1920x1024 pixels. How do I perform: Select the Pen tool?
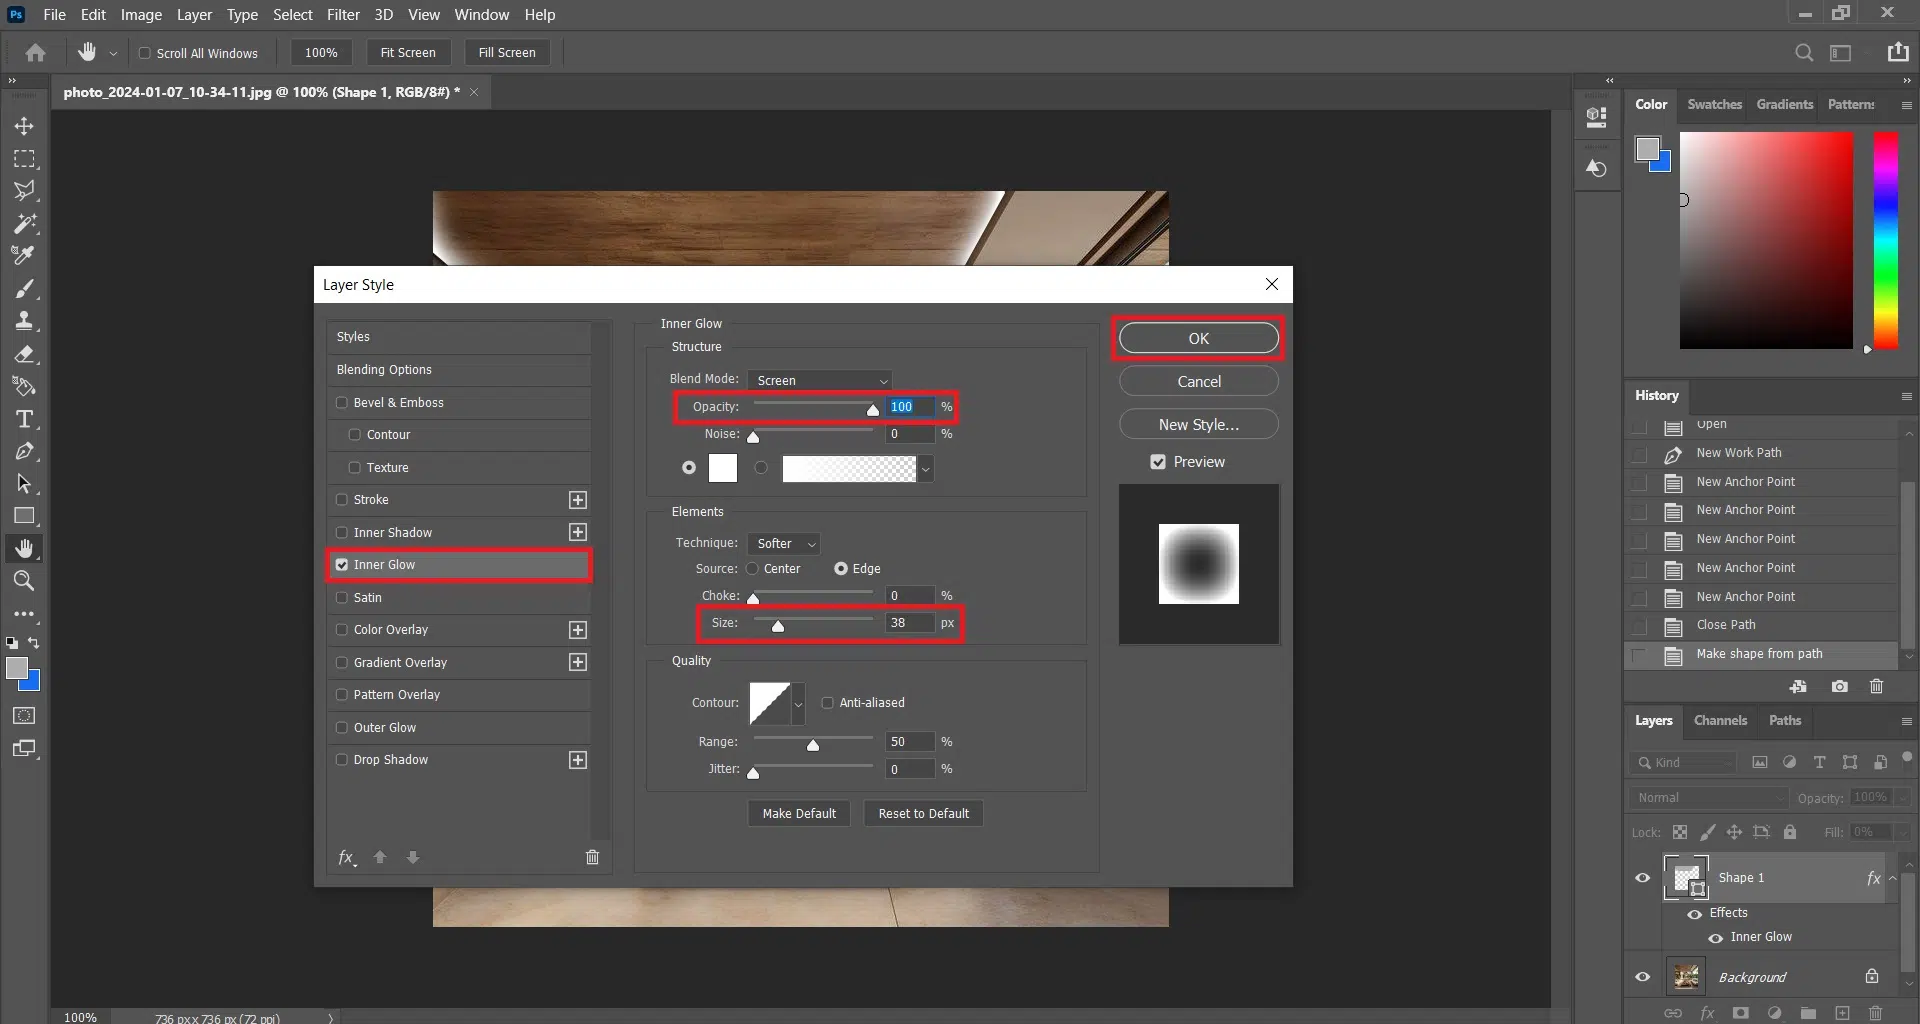click(x=24, y=452)
